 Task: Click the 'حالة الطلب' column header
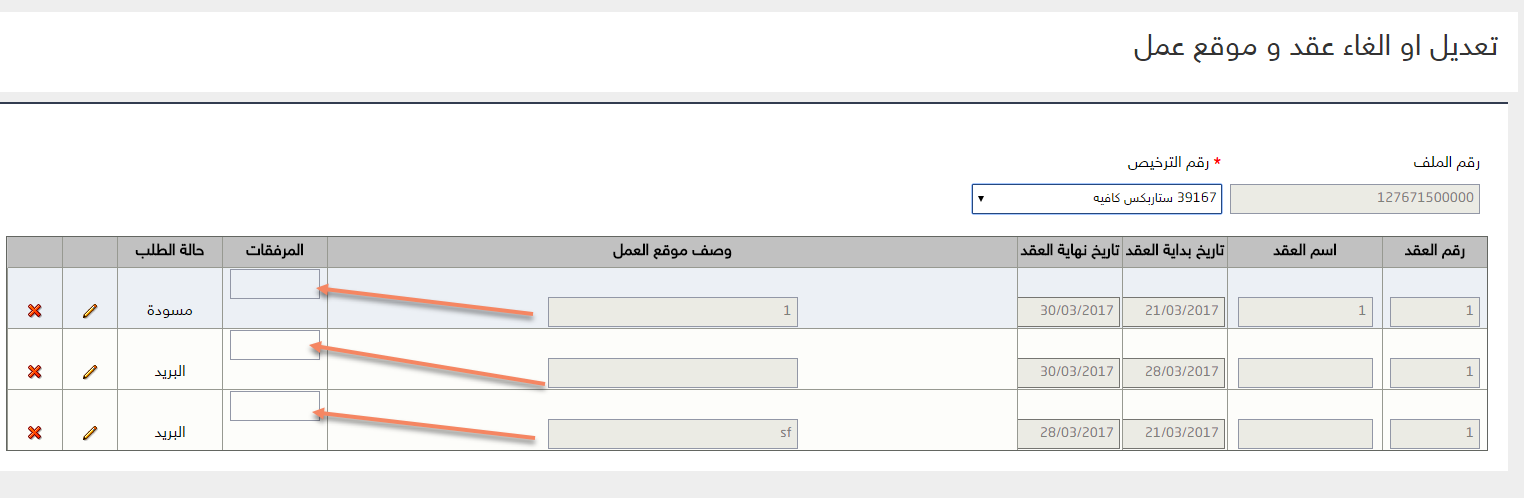click(x=170, y=252)
